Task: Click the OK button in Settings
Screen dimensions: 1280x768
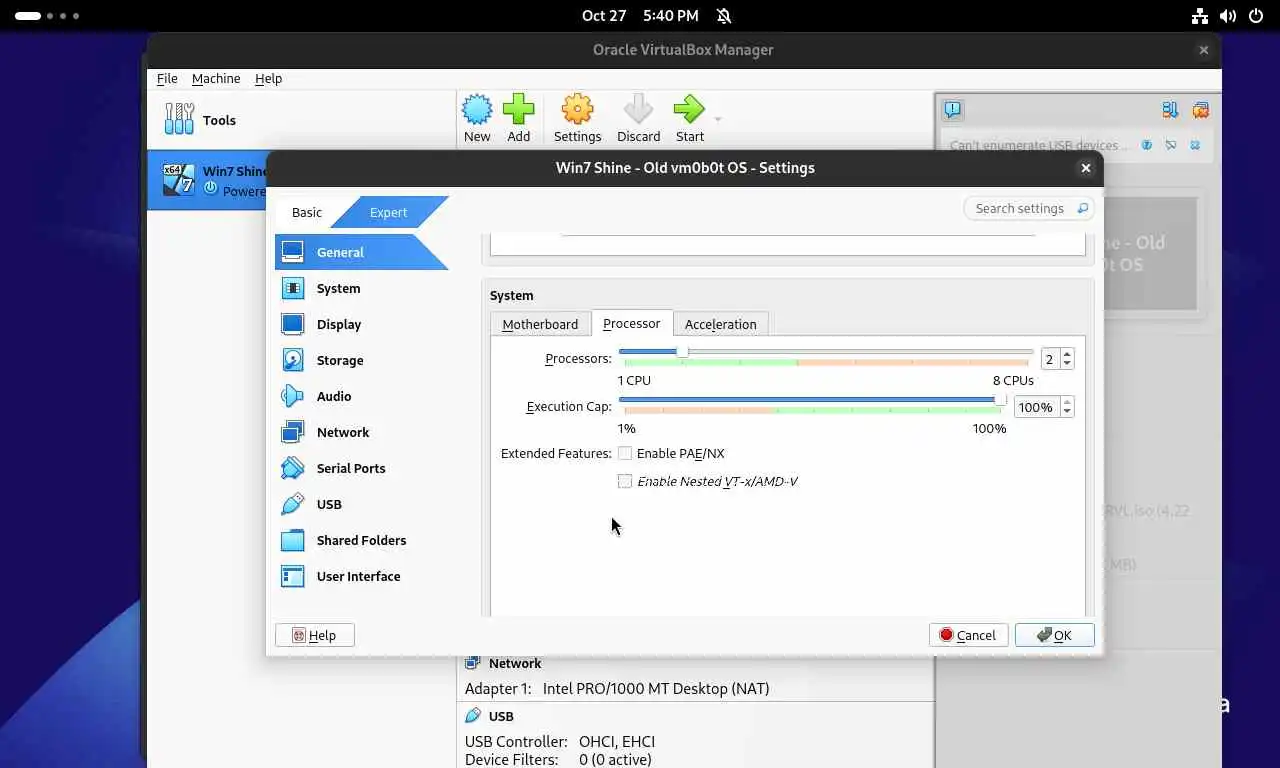Action: click(x=1054, y=635)
